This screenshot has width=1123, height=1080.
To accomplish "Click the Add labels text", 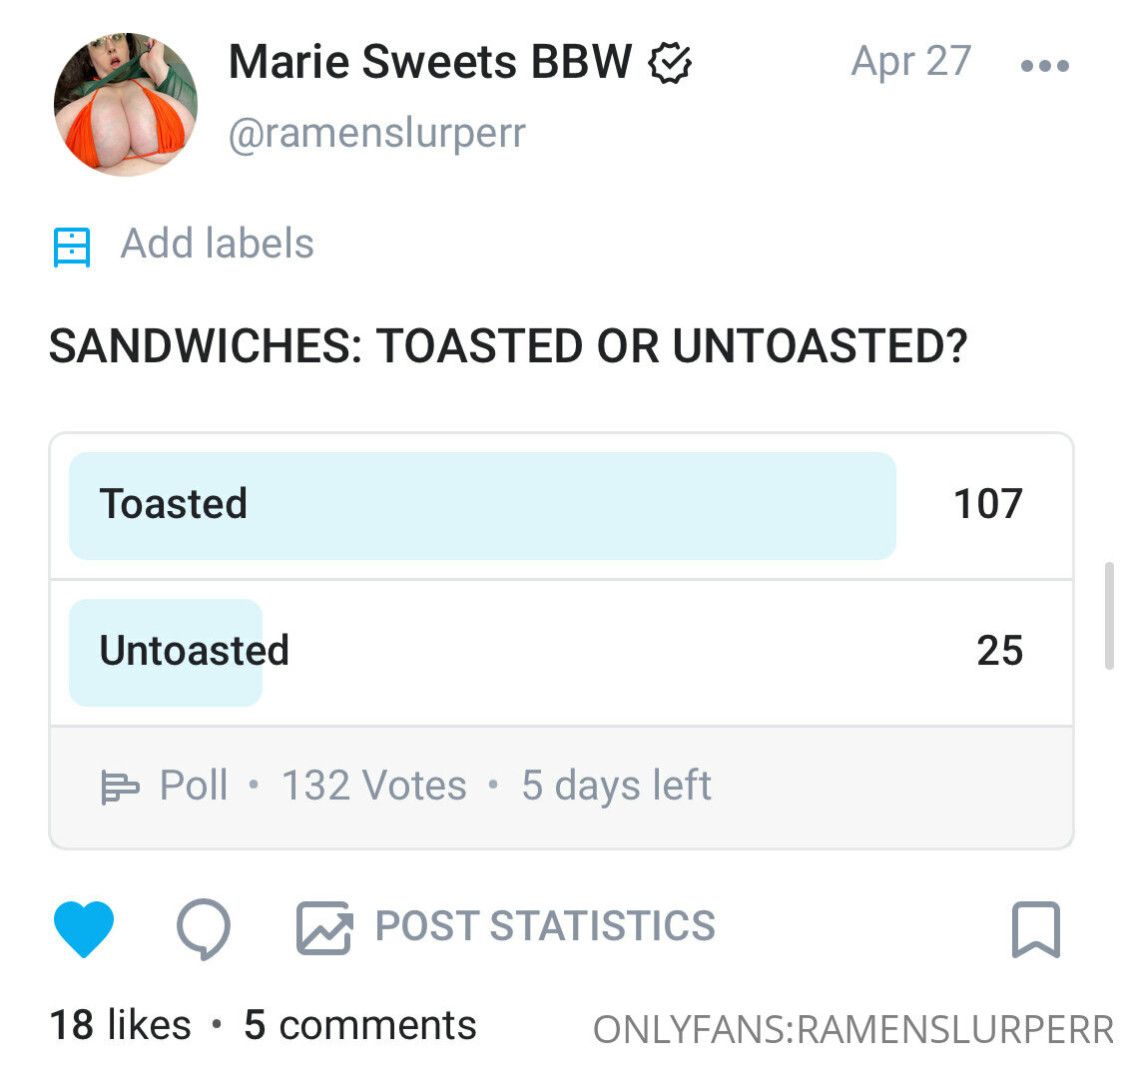I will 217,244.
